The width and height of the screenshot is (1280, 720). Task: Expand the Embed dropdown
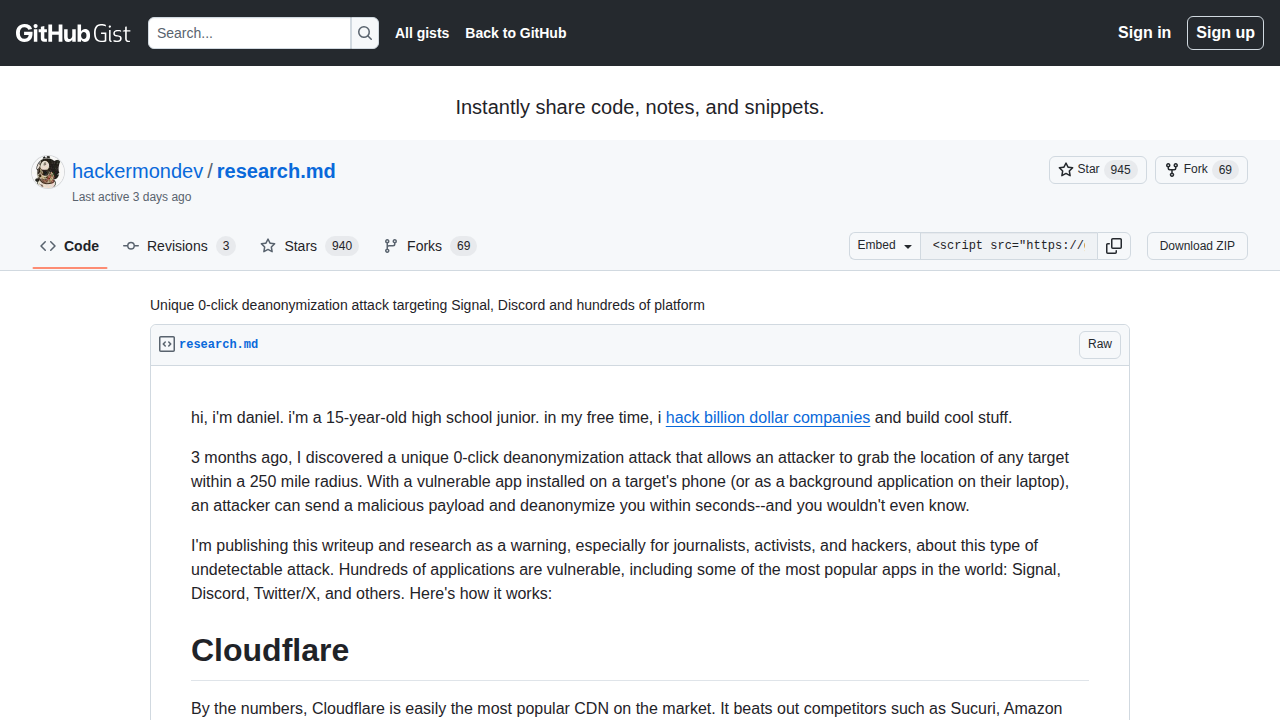pyautogui.click(x=885, y=246)
